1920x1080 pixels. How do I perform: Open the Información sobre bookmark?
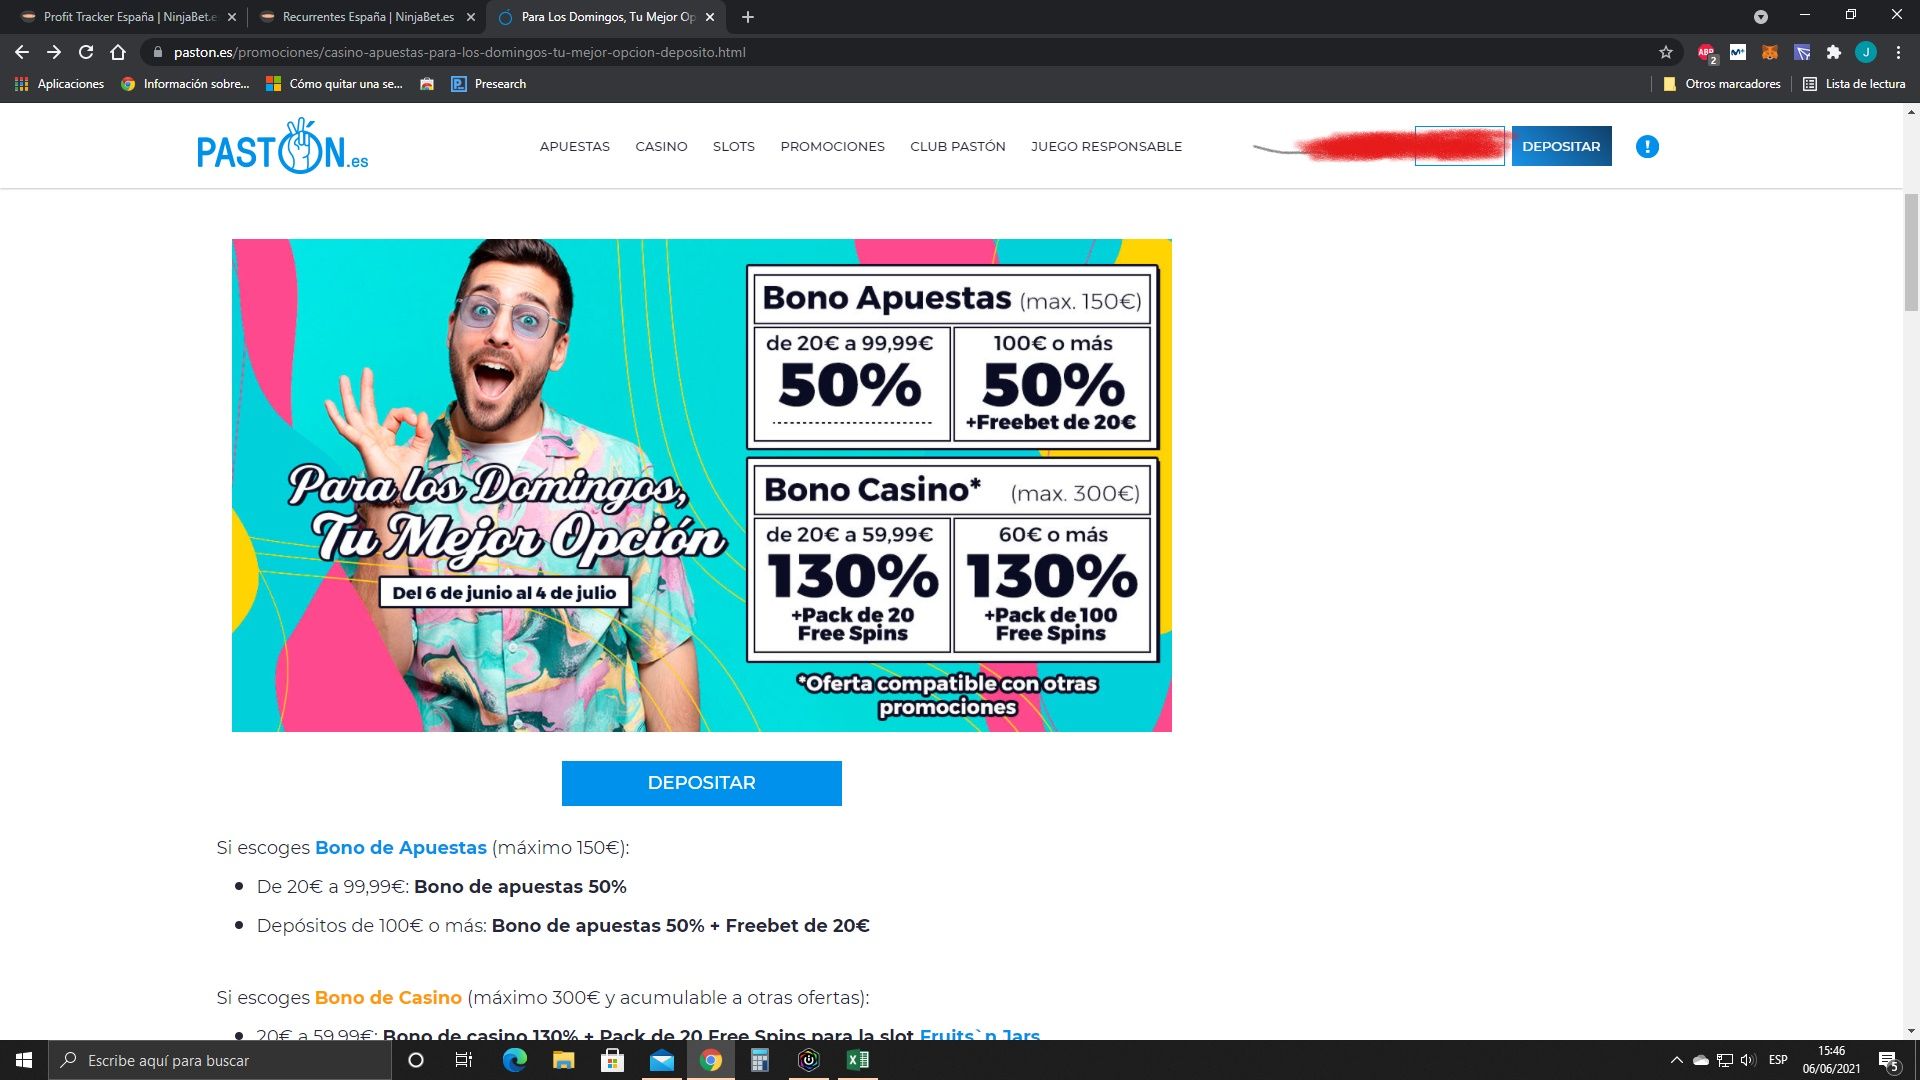click(185, 84)
